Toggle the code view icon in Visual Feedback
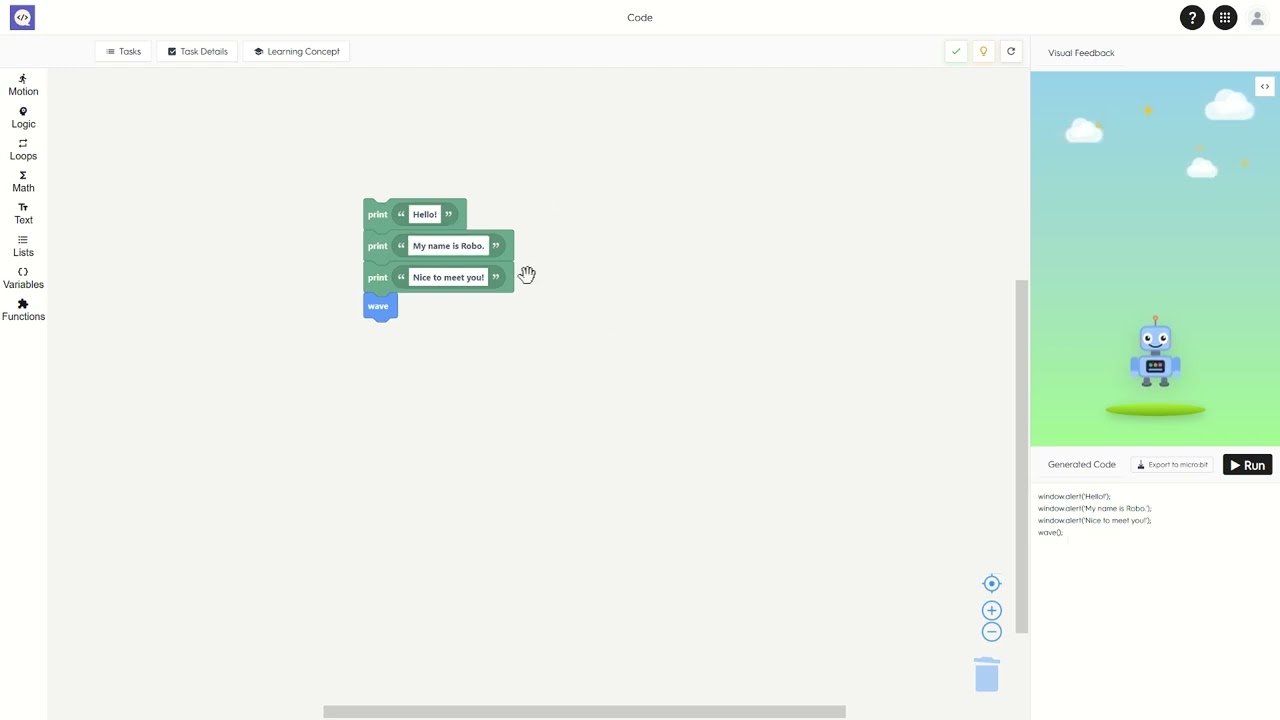The height and width of the screenshot is (720, 1280). (x=1265, y=86)
